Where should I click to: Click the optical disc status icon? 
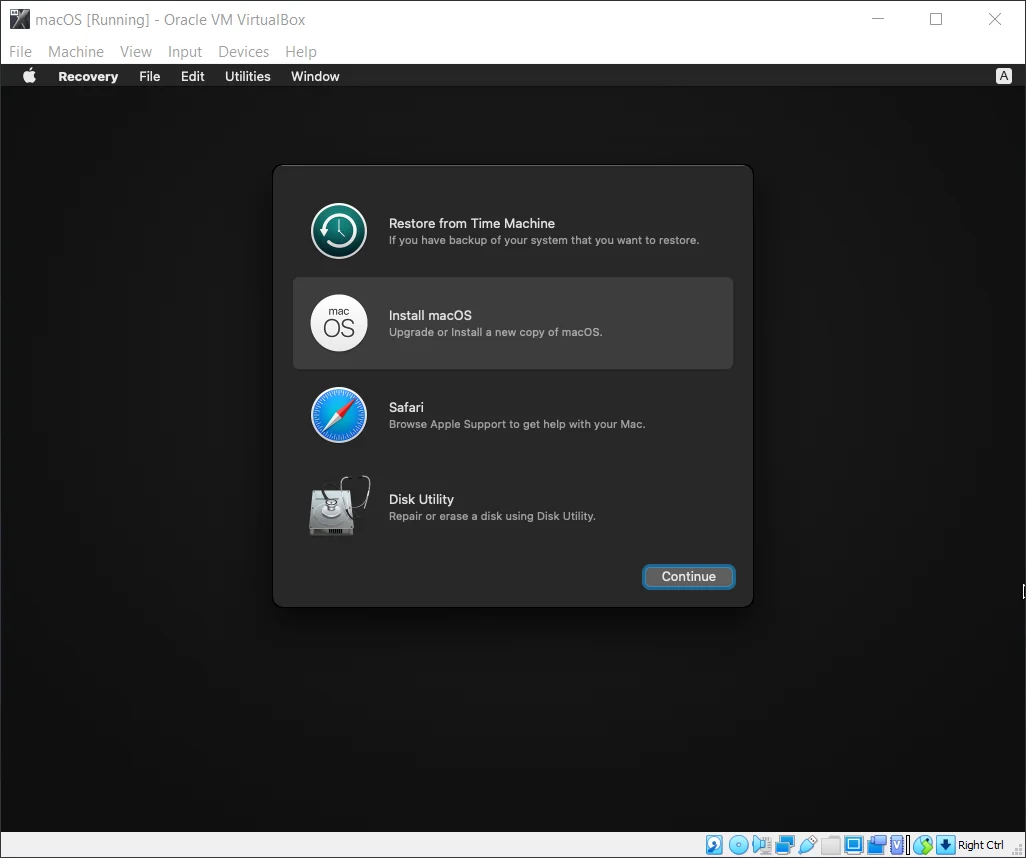738,845
